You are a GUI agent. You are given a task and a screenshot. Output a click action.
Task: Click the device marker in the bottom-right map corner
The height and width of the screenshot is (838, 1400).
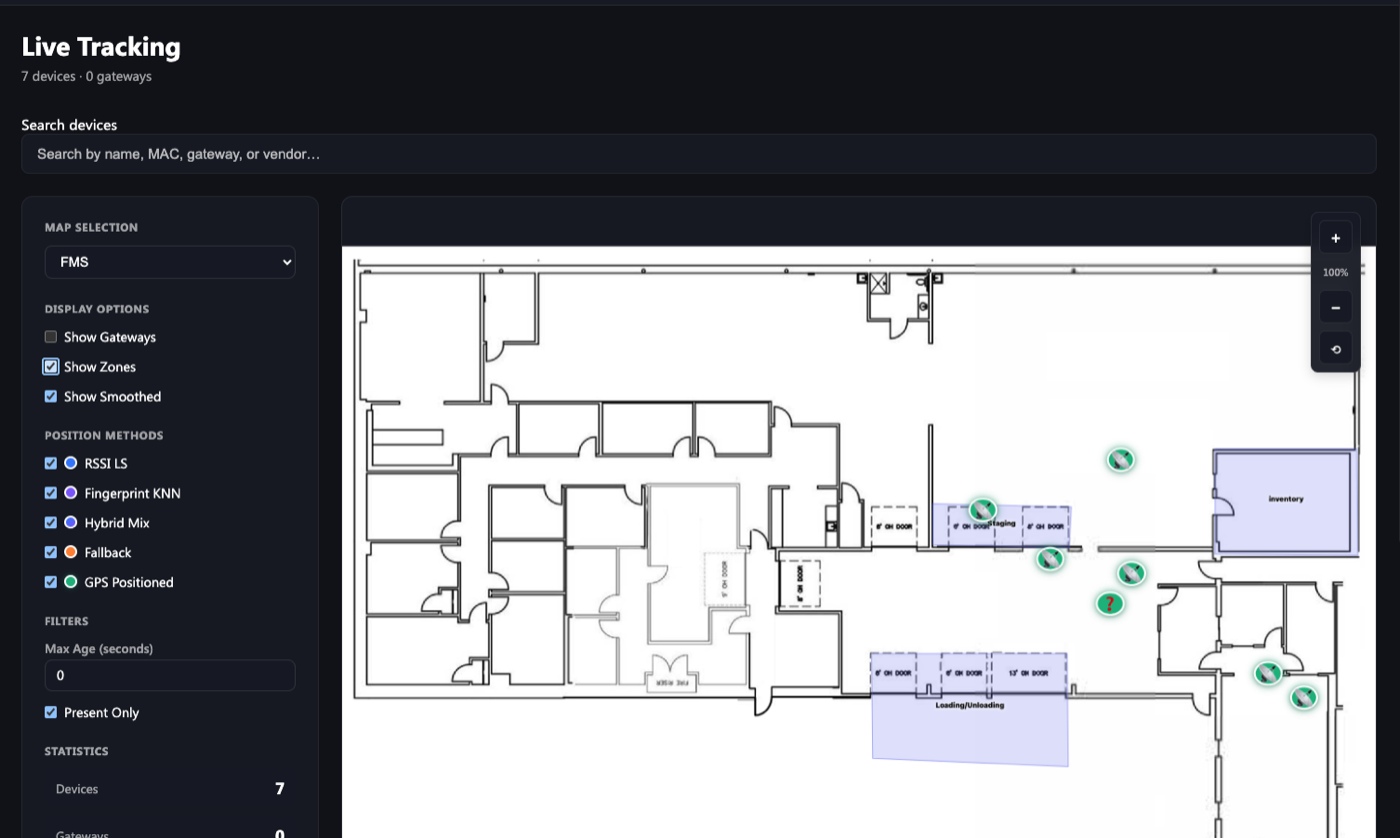[1303, 696]
